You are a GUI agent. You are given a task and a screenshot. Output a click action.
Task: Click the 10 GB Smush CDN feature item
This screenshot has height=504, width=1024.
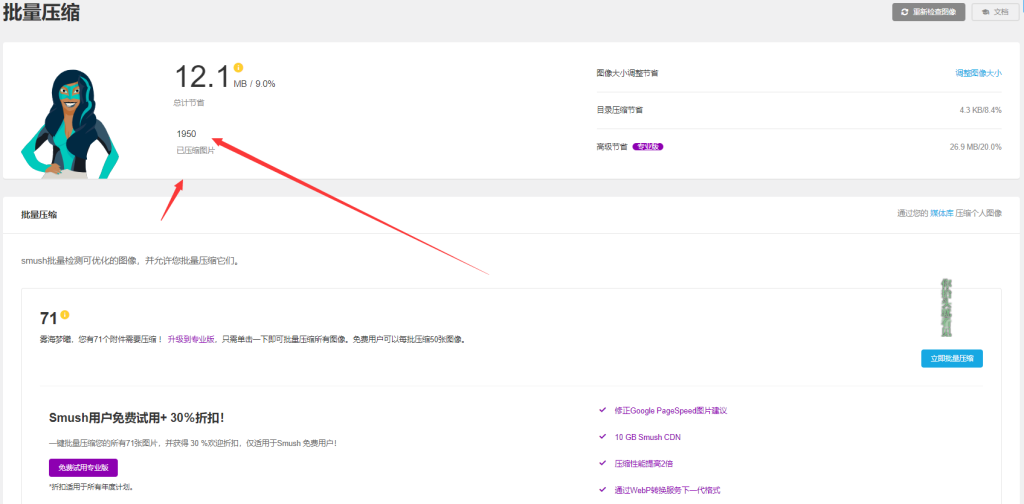pyautogui.click(x=647, y=437)
